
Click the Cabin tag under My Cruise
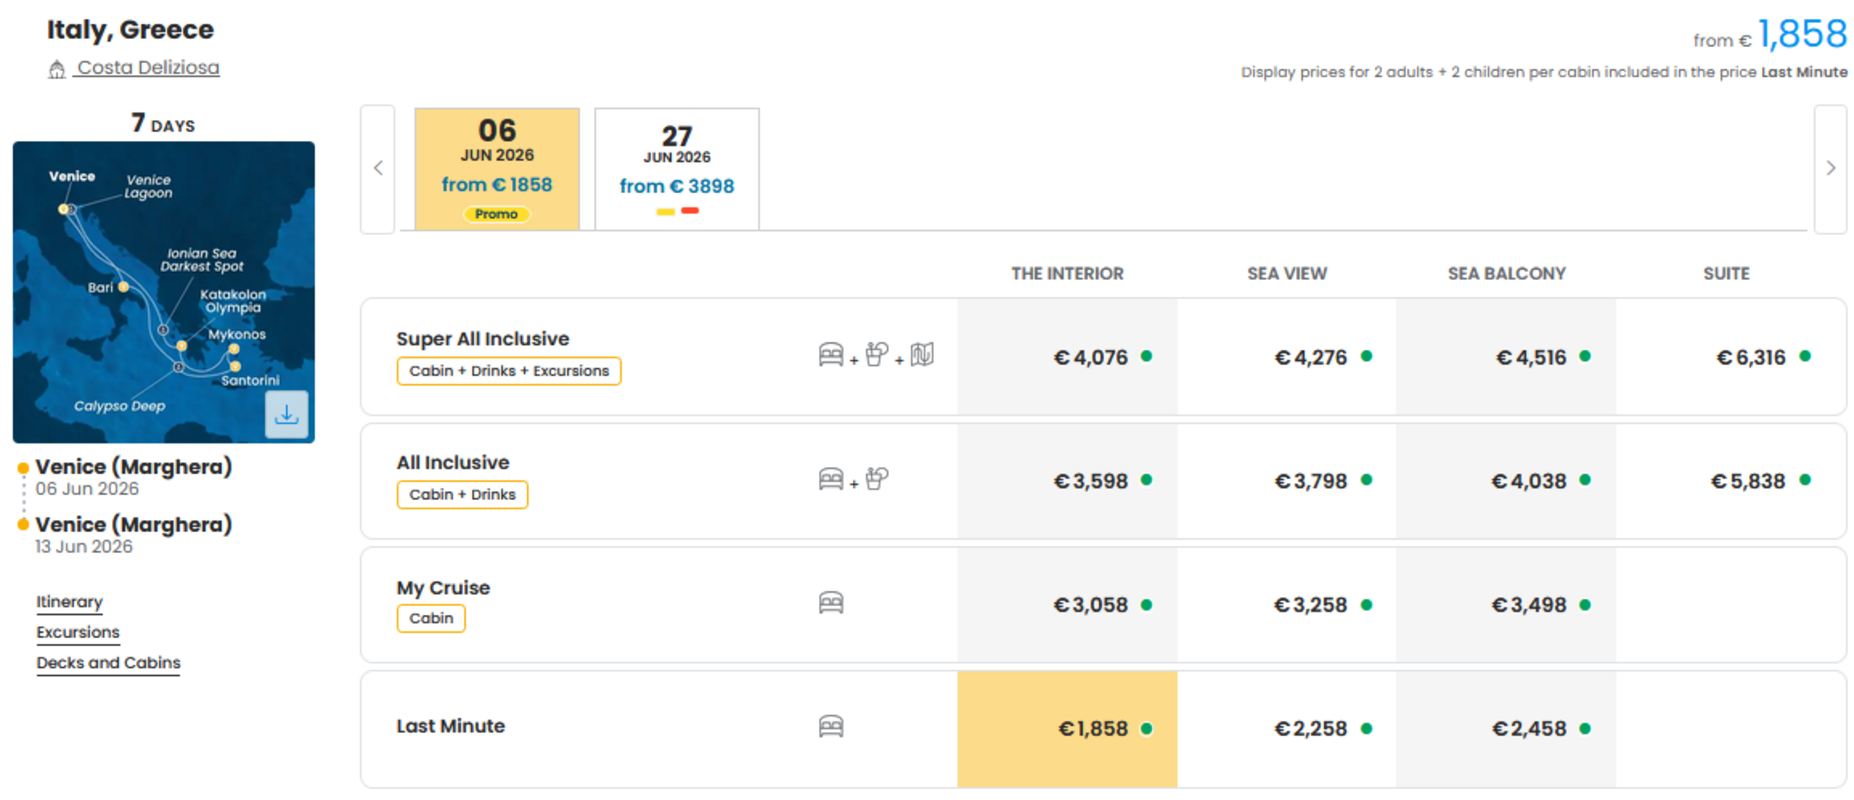point(431,619)
